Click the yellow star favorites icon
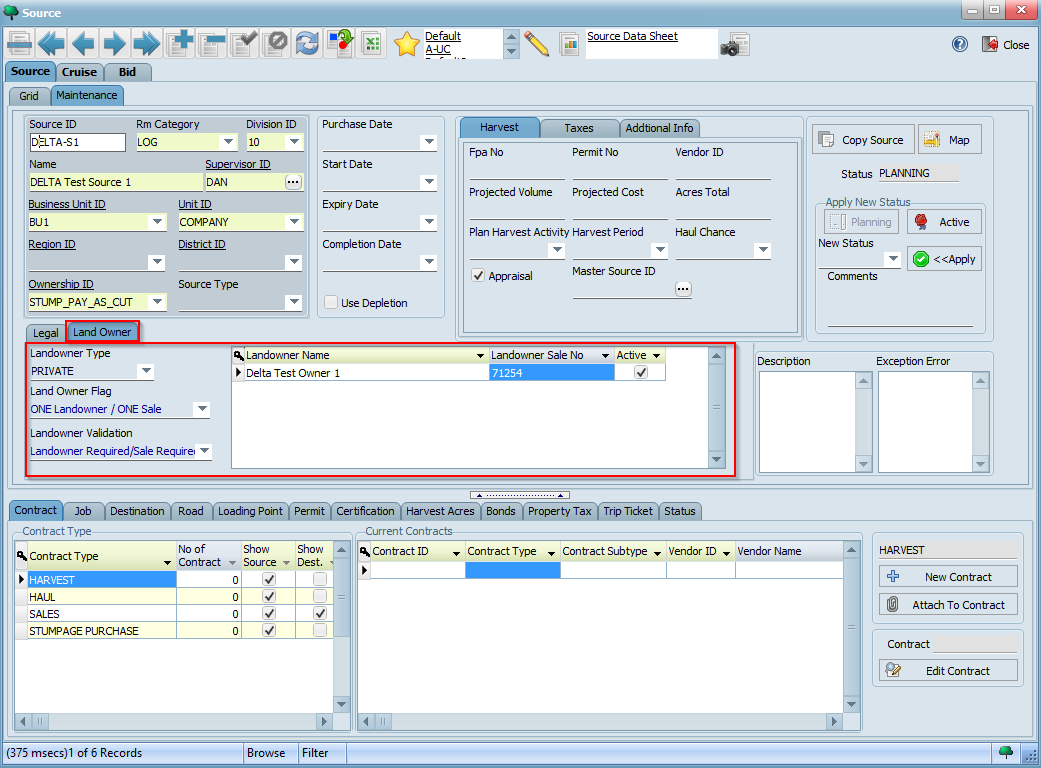 pyautogui.click(x=406, y=44)
